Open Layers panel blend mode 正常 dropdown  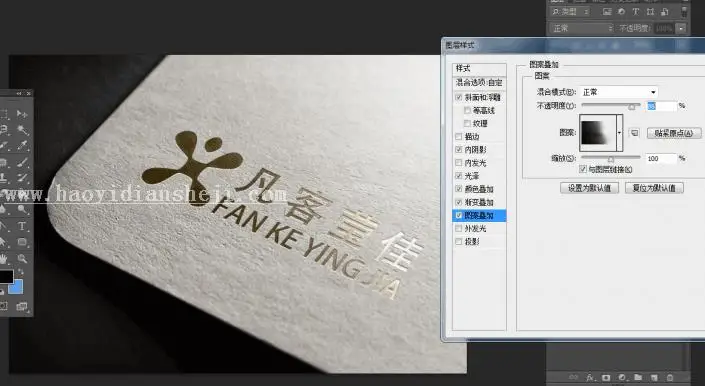point(582,28)
